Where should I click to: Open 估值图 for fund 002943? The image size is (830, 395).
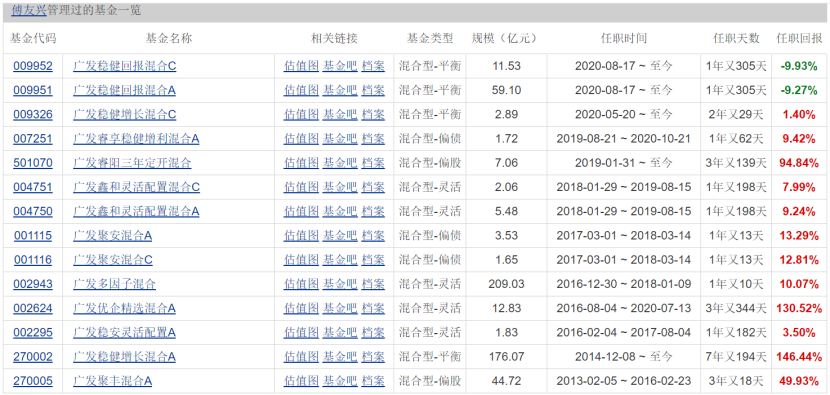point(301,284)
